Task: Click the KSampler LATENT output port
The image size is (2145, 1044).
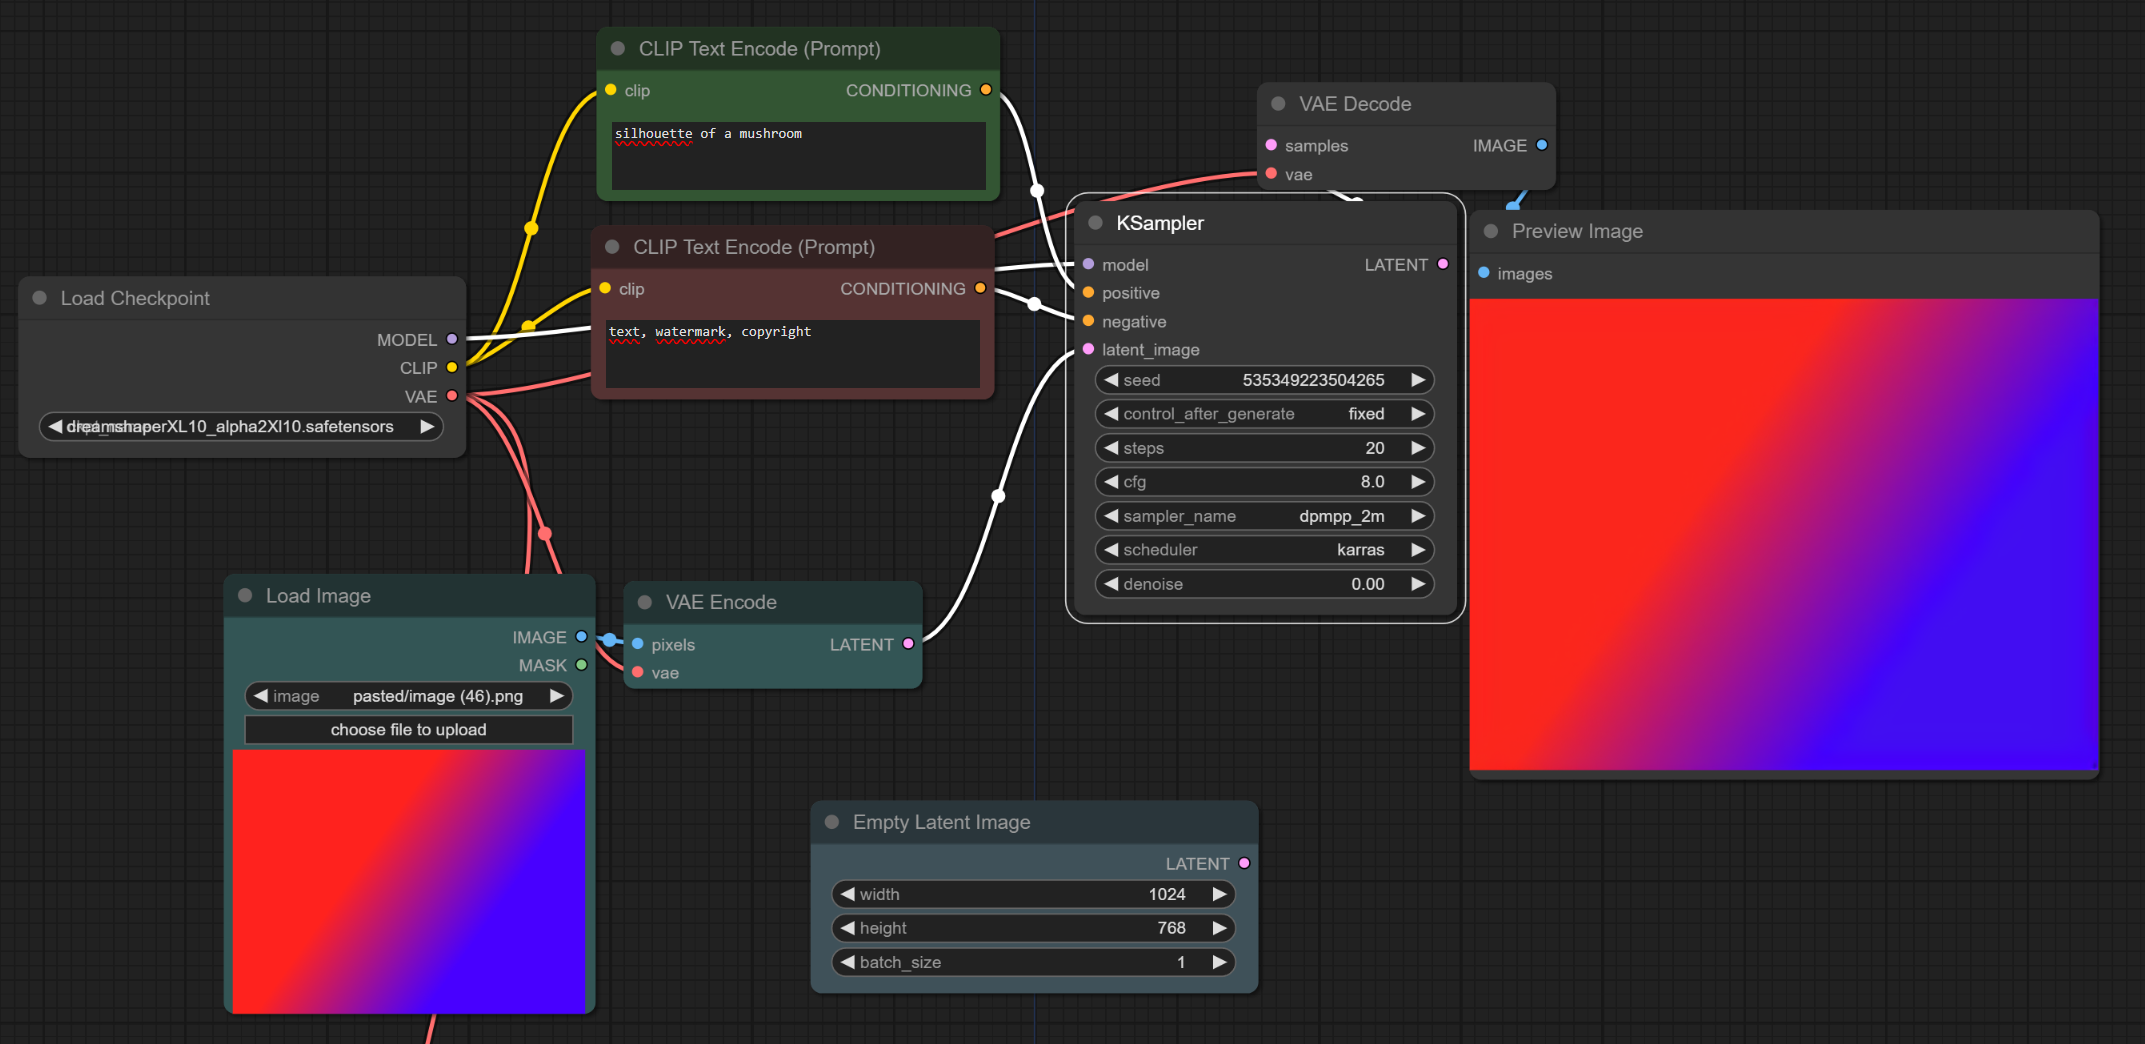Action: (1442, 264)
